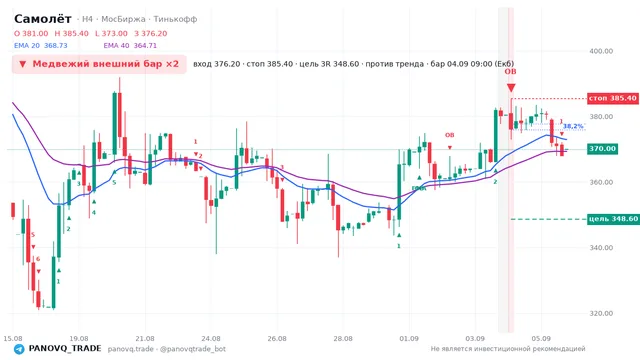Image resolution: width=640 pixels, height=360 pixels.
Task: Click the high value H 385.40
Action: point(71,33)
